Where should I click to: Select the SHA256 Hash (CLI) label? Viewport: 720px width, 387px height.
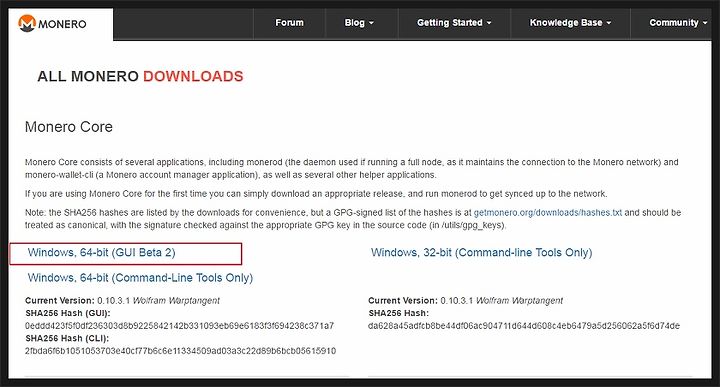tap(67, 338)
